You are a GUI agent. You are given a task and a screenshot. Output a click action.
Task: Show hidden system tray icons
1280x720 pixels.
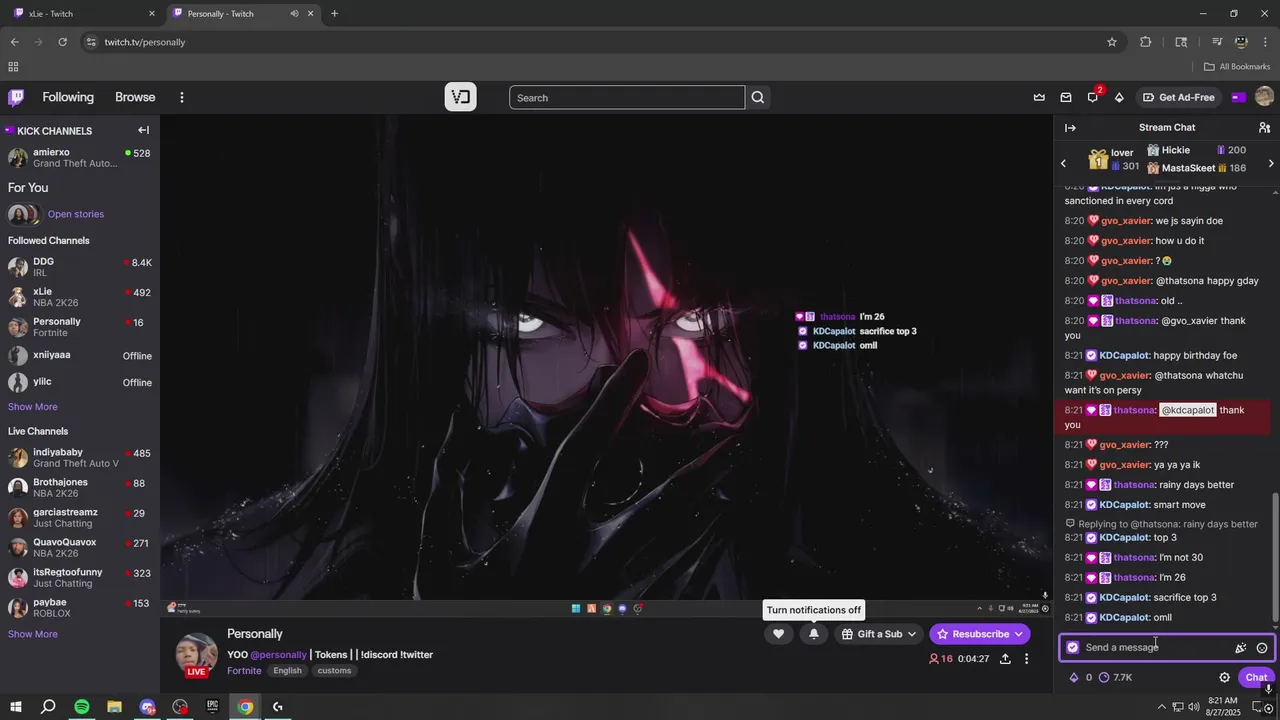[x=1162, y=707]
